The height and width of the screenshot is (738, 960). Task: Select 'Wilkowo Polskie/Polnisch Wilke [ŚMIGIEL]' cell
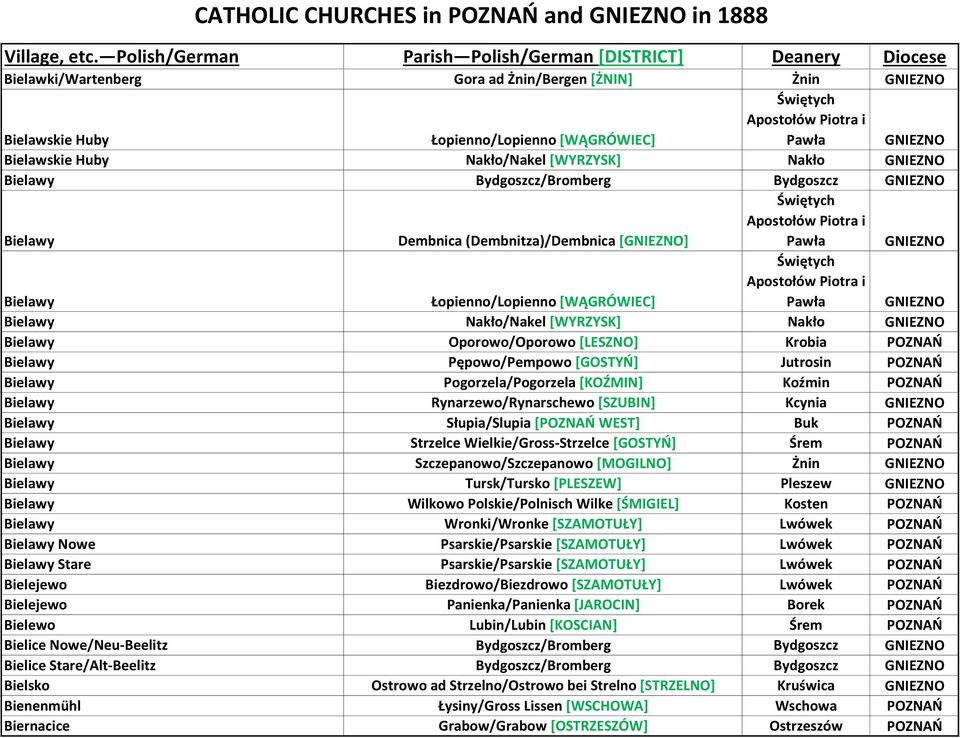[543, 503]
